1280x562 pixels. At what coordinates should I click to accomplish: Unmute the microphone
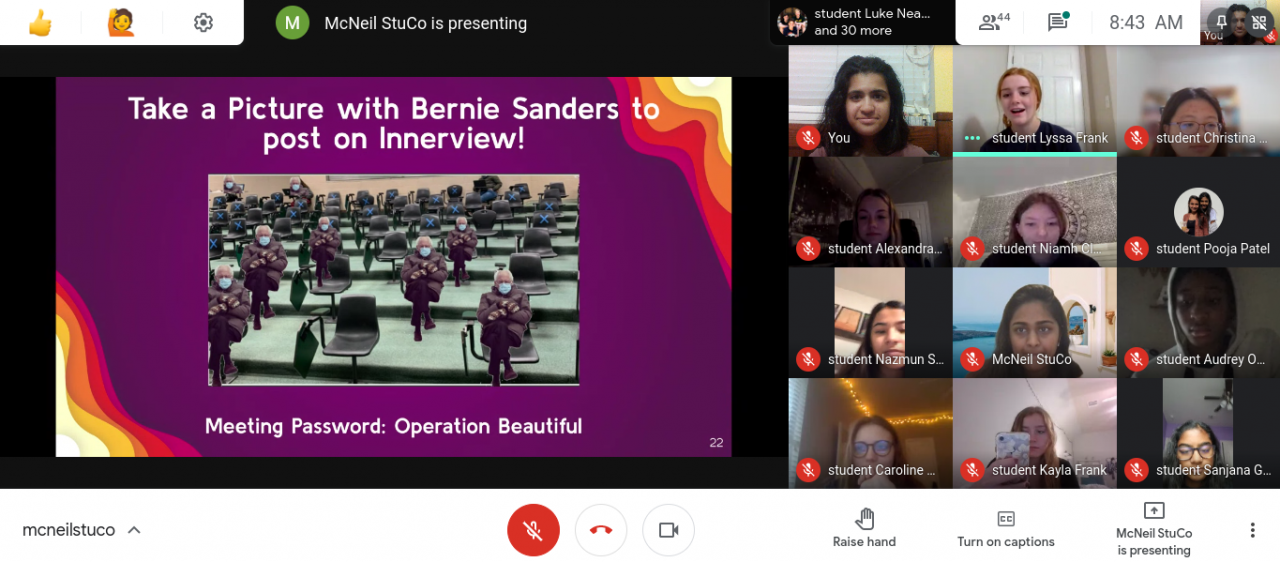pyautogui.click(x=533, y=530)
